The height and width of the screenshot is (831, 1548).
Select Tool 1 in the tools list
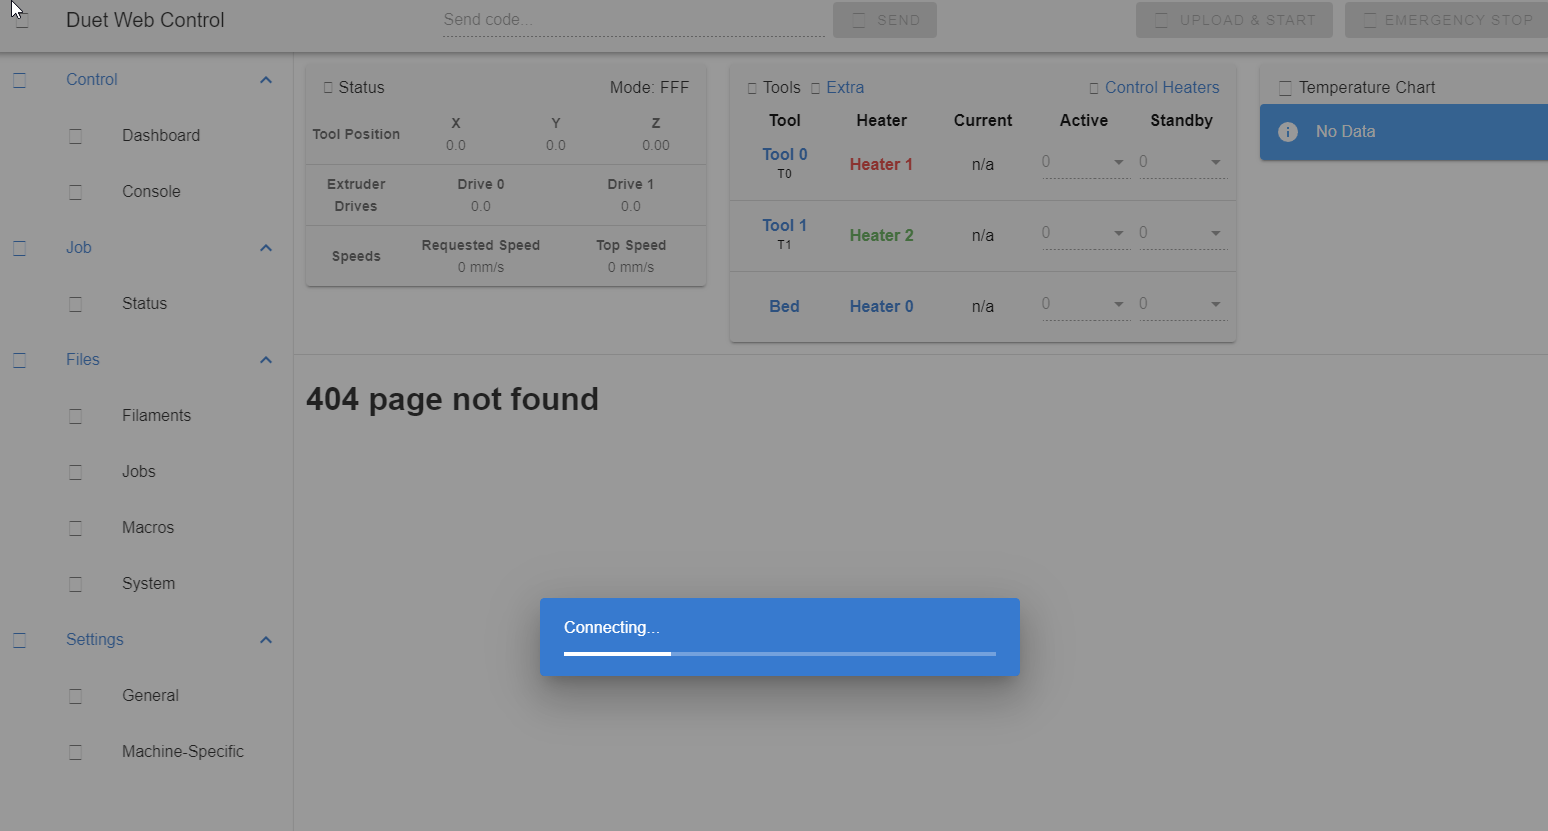coord(784,224)
